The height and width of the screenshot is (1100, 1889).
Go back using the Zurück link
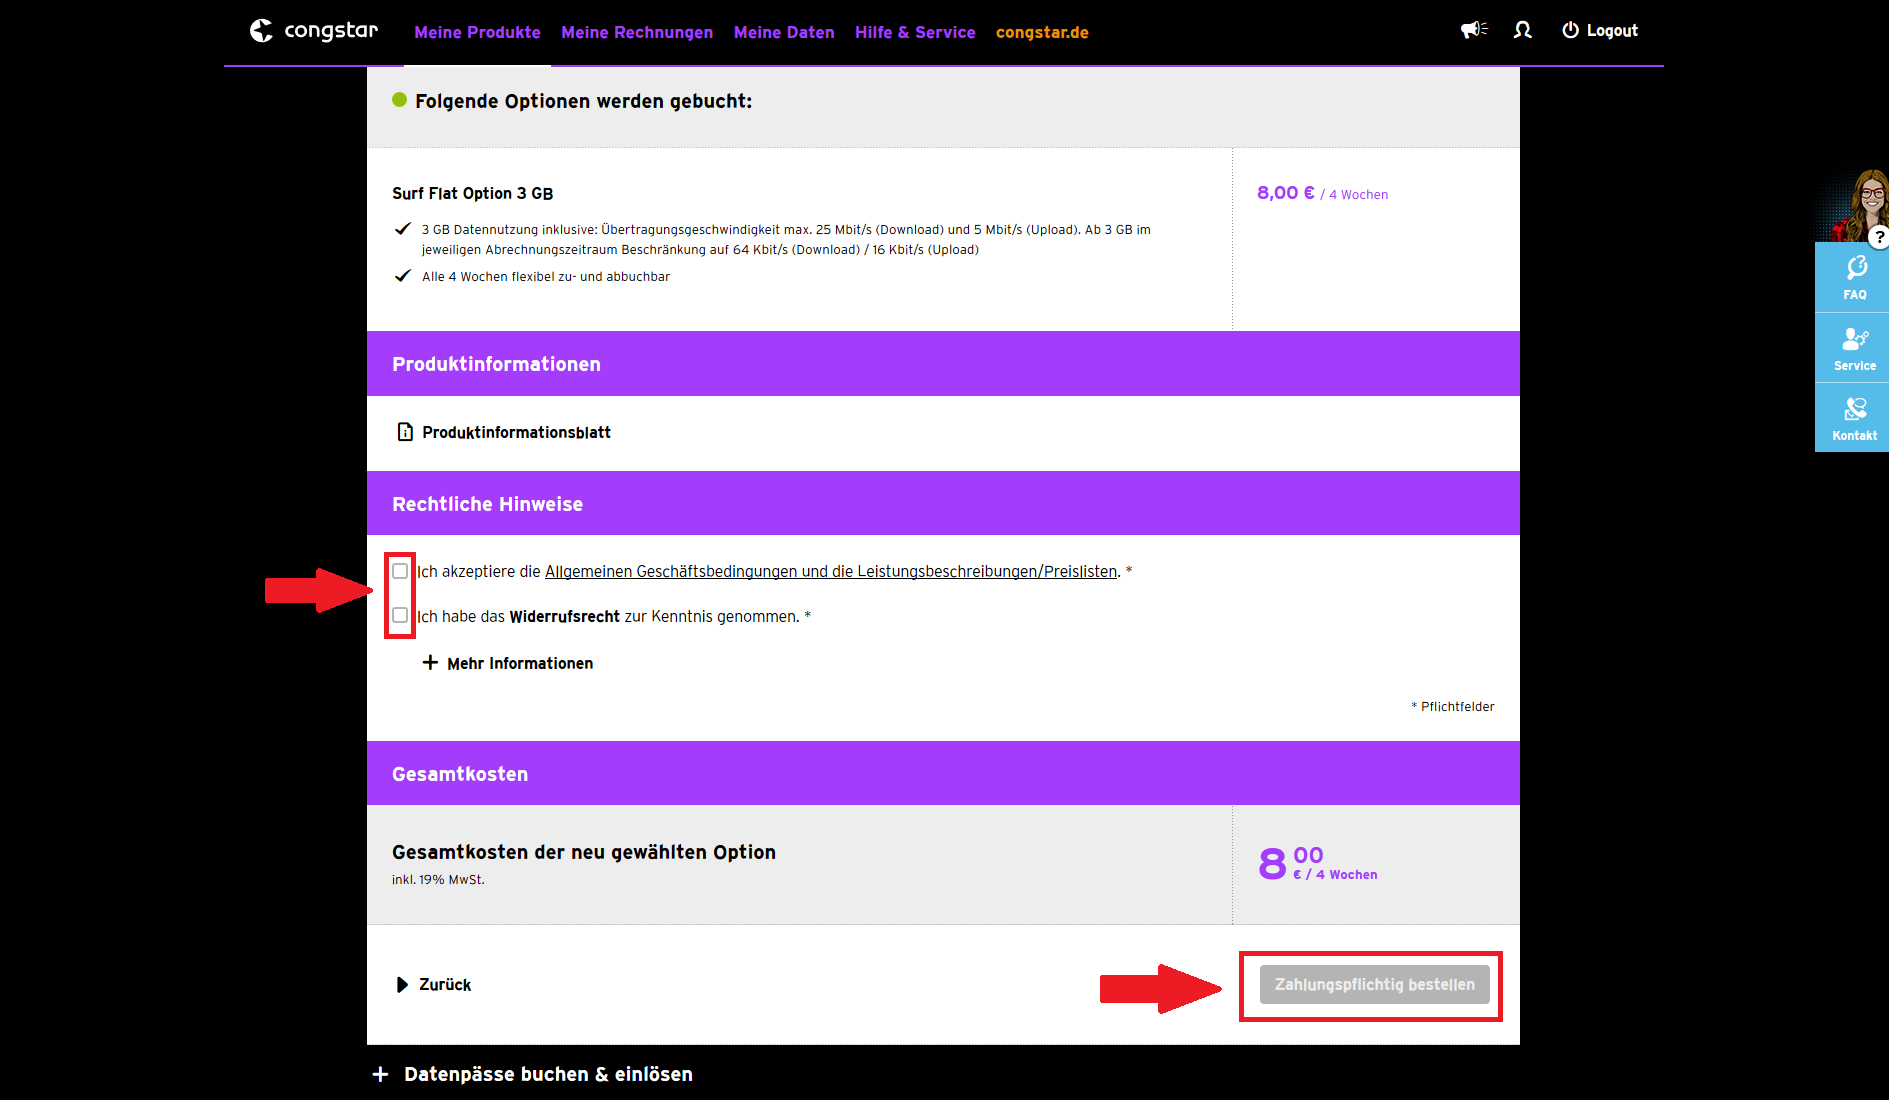click(434, 985)
